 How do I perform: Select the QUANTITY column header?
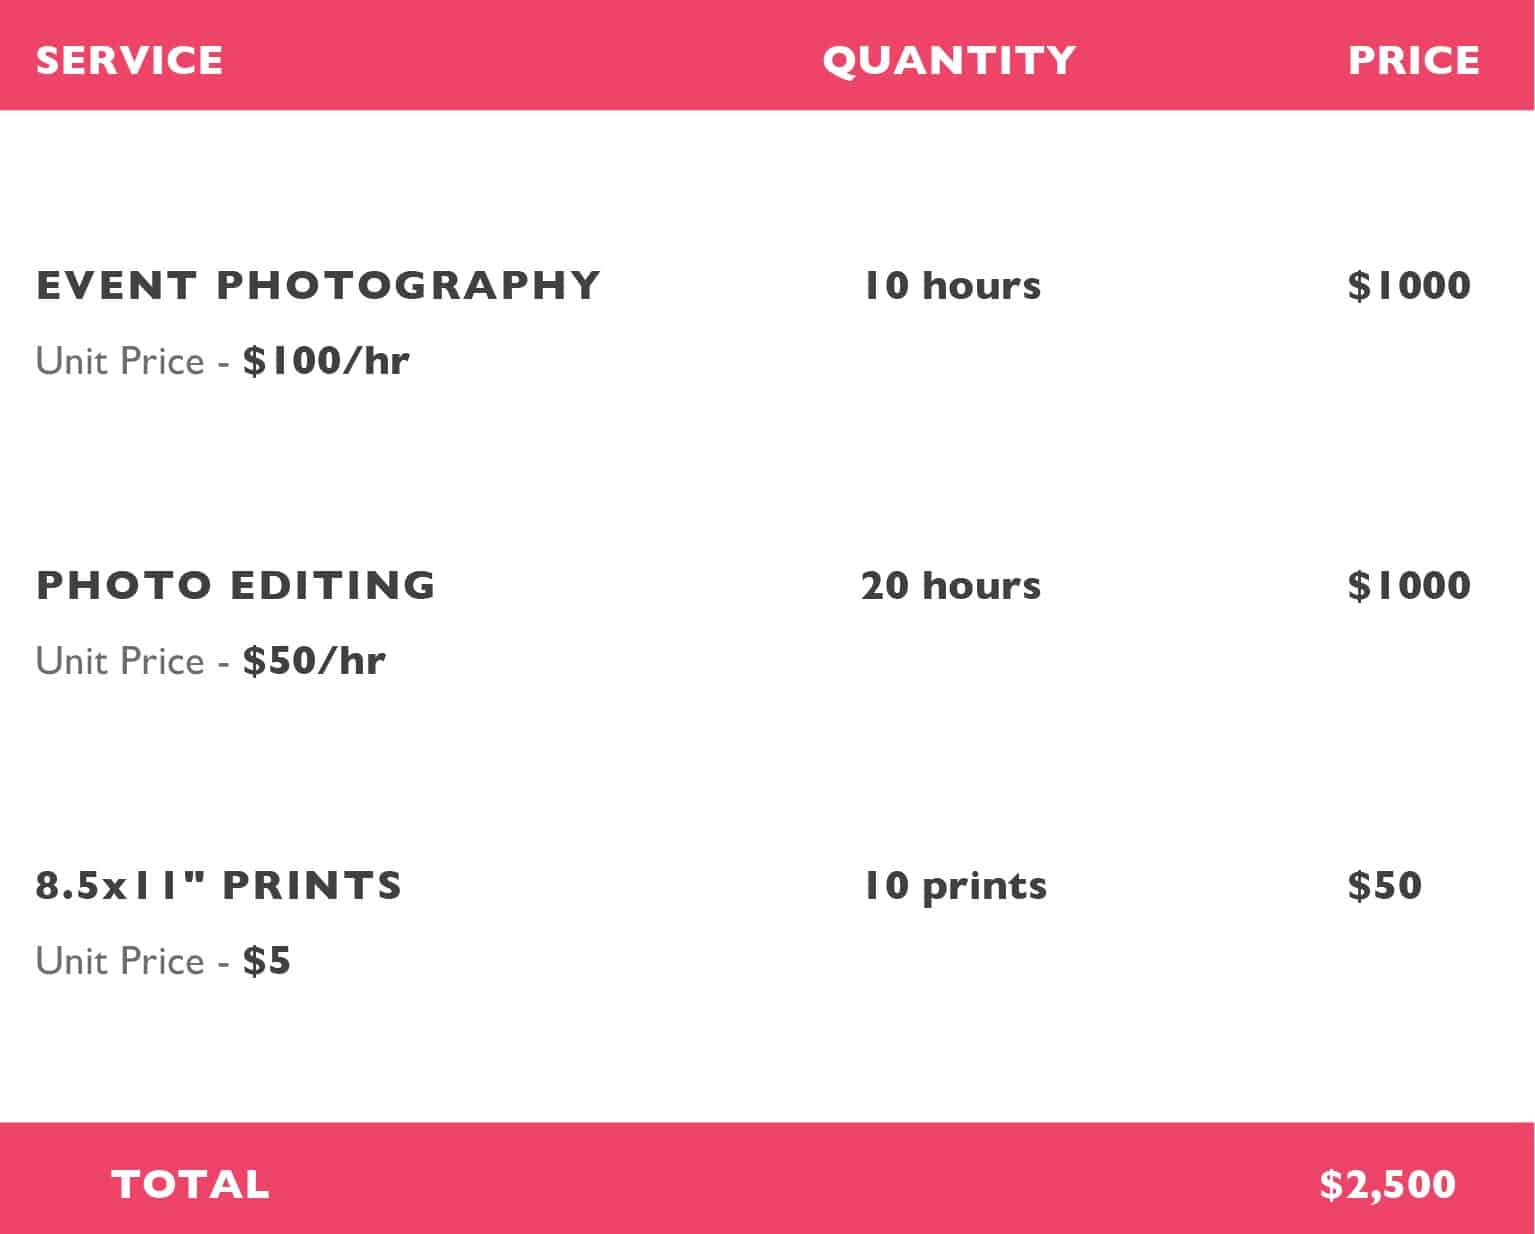pos(948,60)
